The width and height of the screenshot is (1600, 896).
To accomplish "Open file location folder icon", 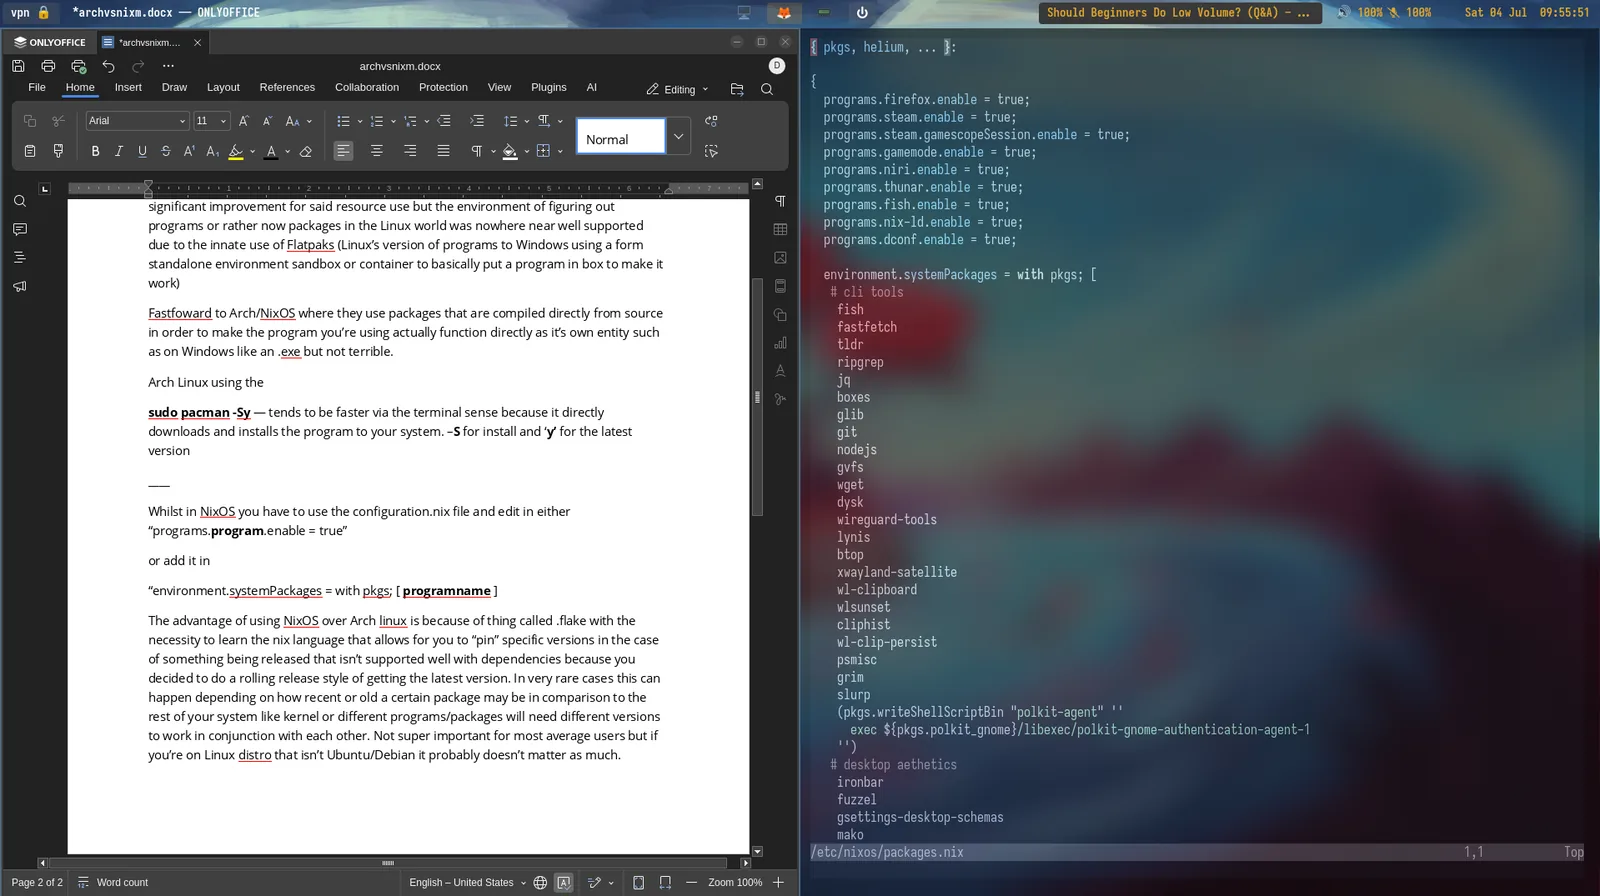I will pyautogui.click(x=737, y=89).
